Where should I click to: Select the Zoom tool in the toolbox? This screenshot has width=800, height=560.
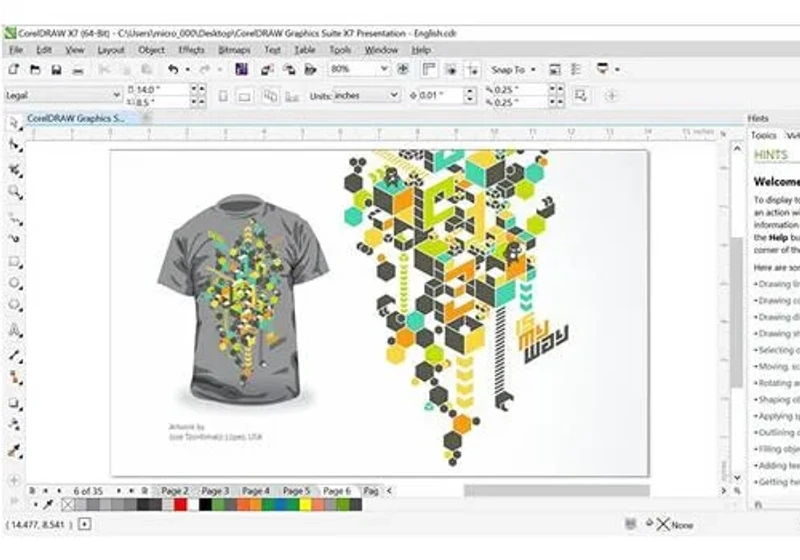(x=15, y=192)
